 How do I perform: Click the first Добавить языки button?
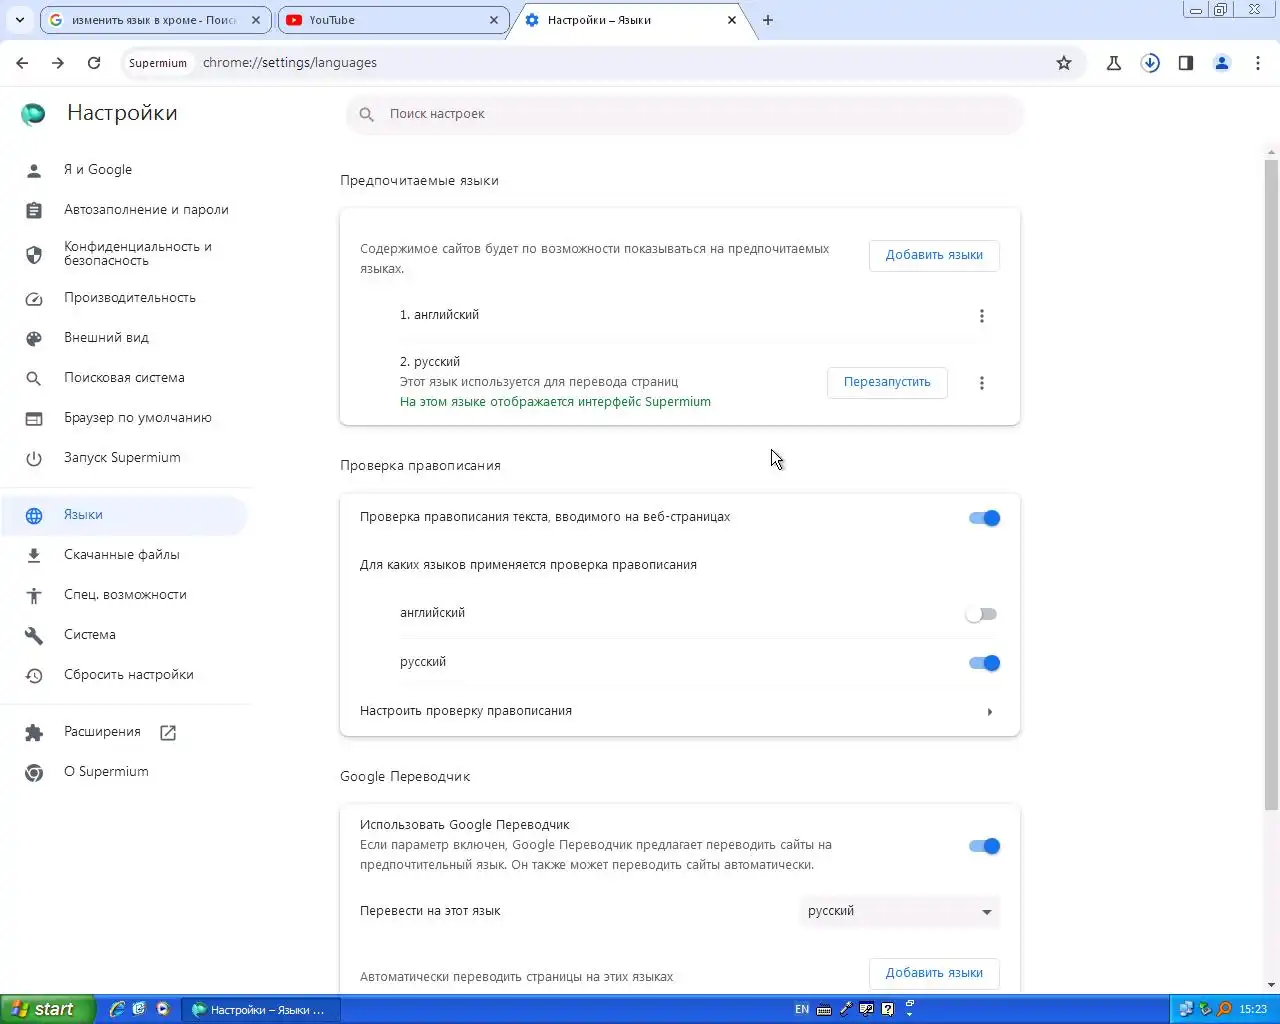pos(934,255)
